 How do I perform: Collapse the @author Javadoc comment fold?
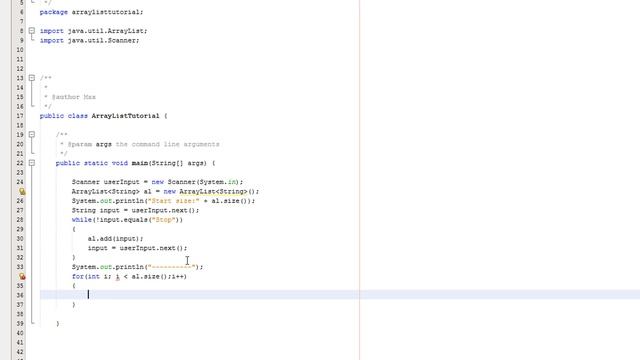[32, 78]
